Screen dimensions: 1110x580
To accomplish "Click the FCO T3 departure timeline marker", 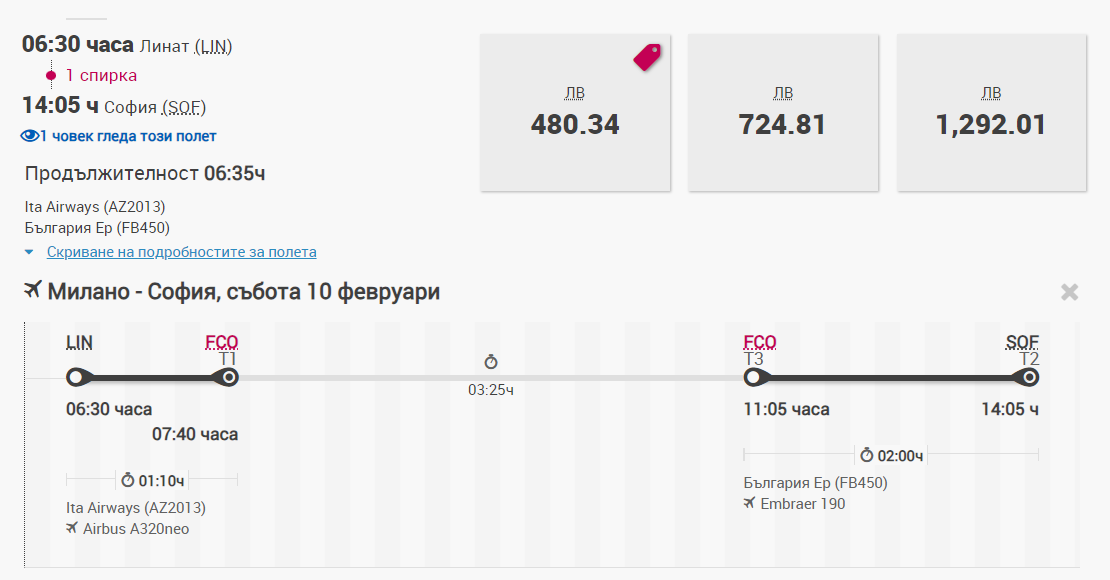I will tap(755, 378).
